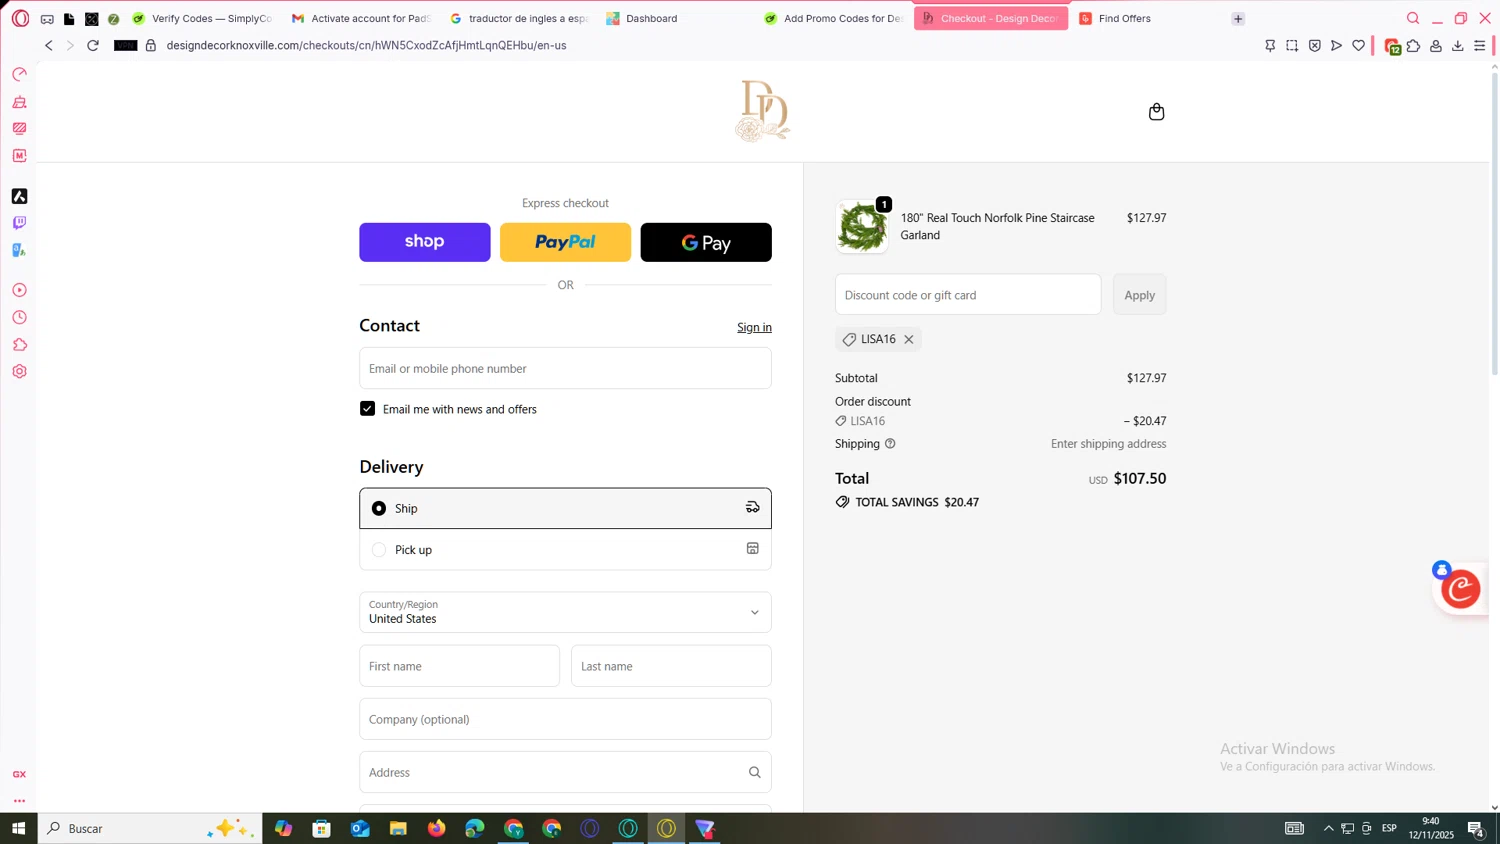Open ad blocker shield icon
This screenshot has width=1500, height=844.
(x=1314, y=46)
